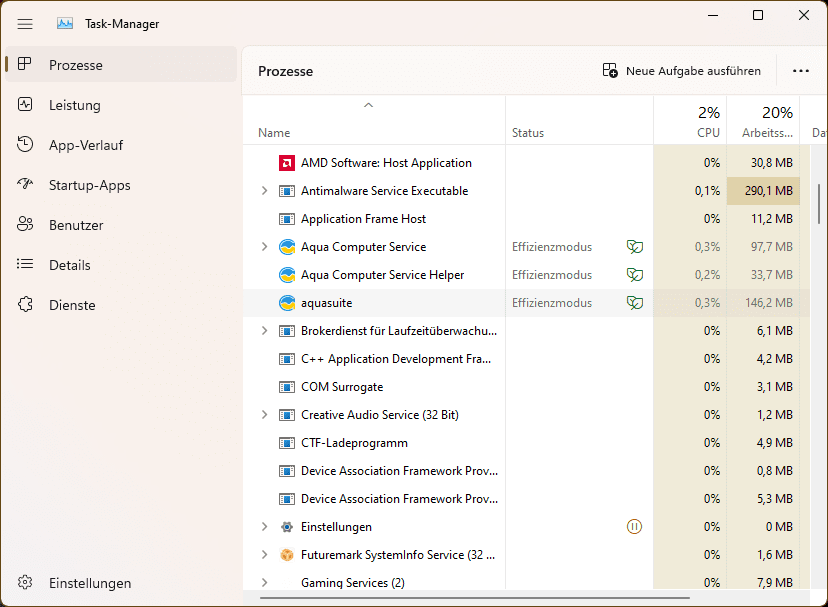Expand Antimalware Service Executable

[265, 191]
